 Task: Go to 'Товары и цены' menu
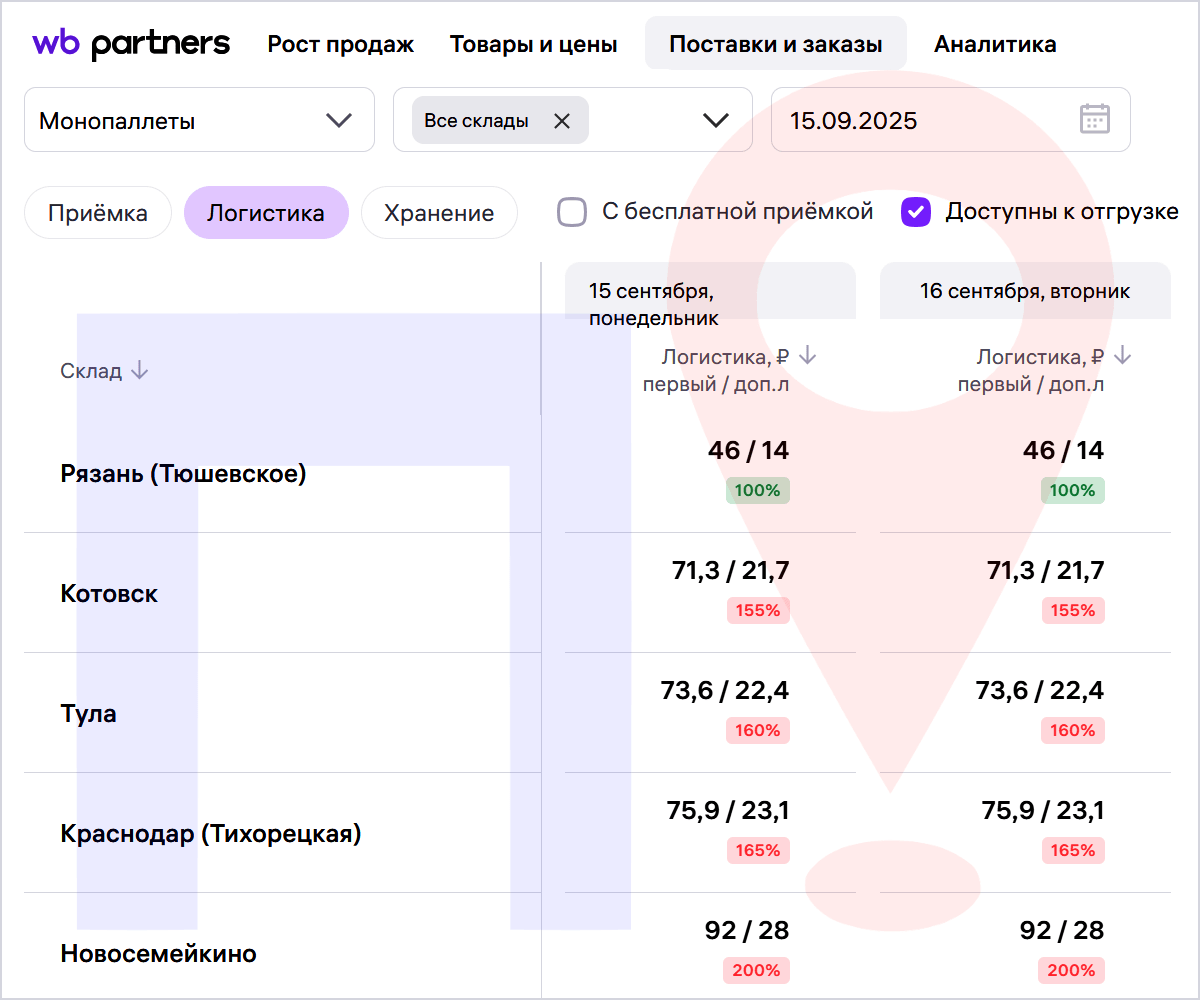pos(533,44)
